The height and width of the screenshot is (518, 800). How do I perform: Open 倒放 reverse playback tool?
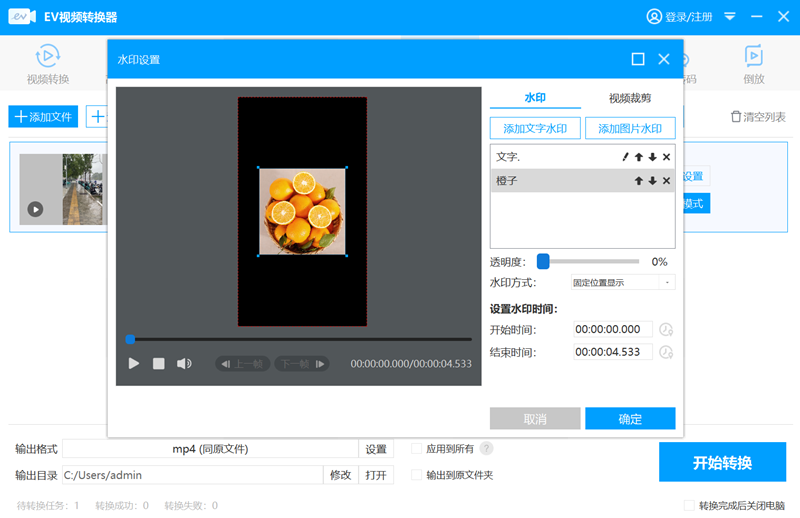(754, 64)
